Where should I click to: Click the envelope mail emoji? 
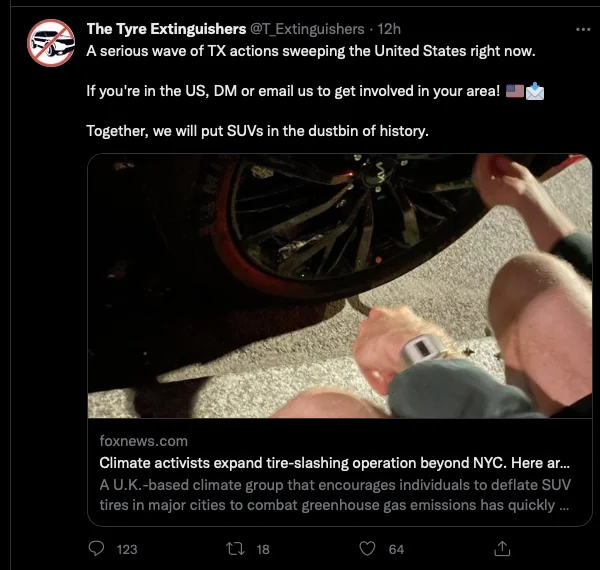pos(535,91)
